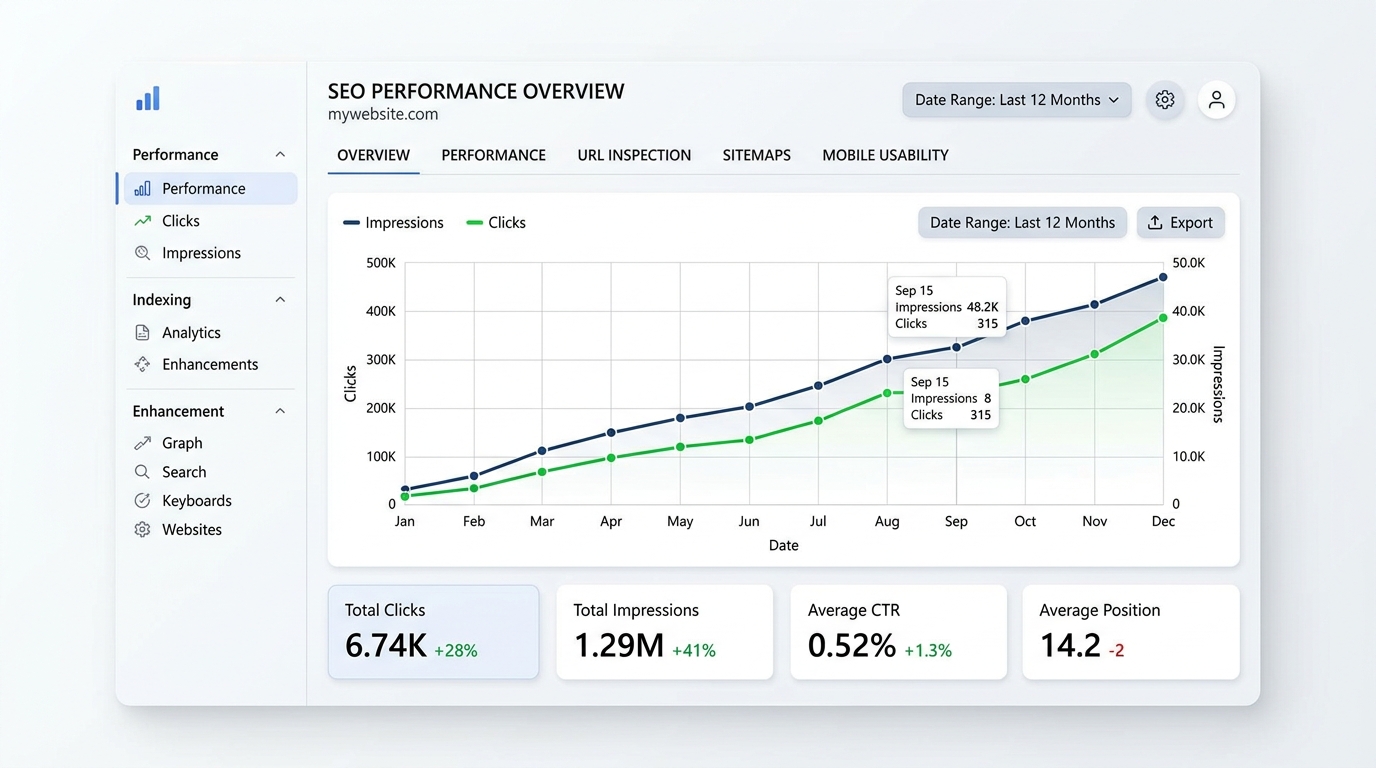This screenshot has width=1376, height=768.
Task: Click the Enhancements sparkle icon
Action: (x=142, y=364)
